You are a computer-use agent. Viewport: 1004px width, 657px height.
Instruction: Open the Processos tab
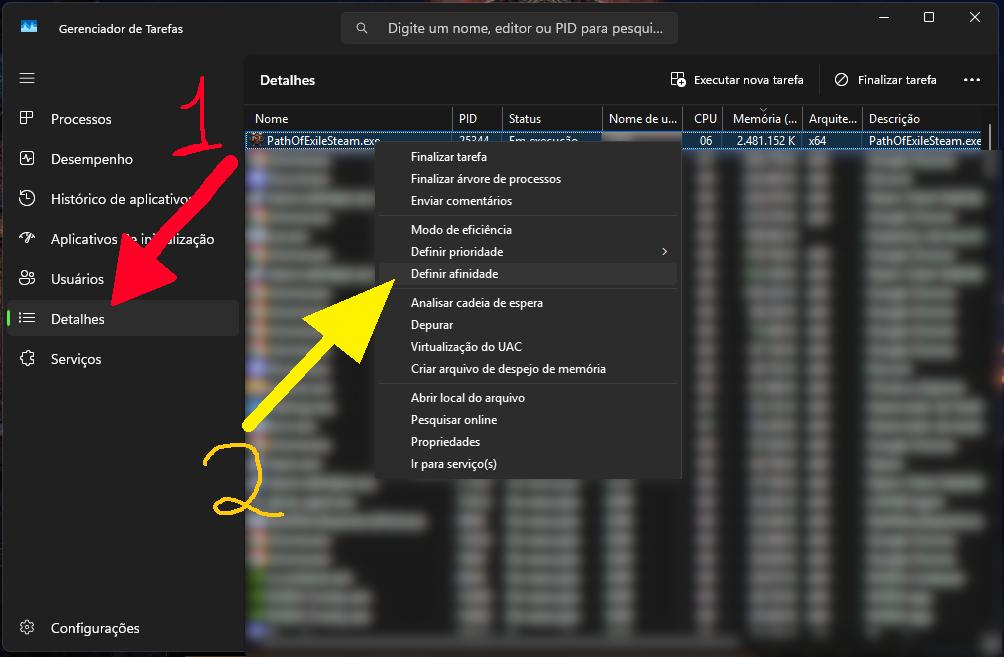coord(123,118)
